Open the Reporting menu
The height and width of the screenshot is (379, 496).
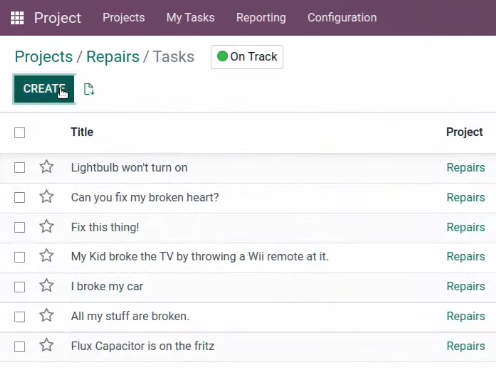pos(261,18)
